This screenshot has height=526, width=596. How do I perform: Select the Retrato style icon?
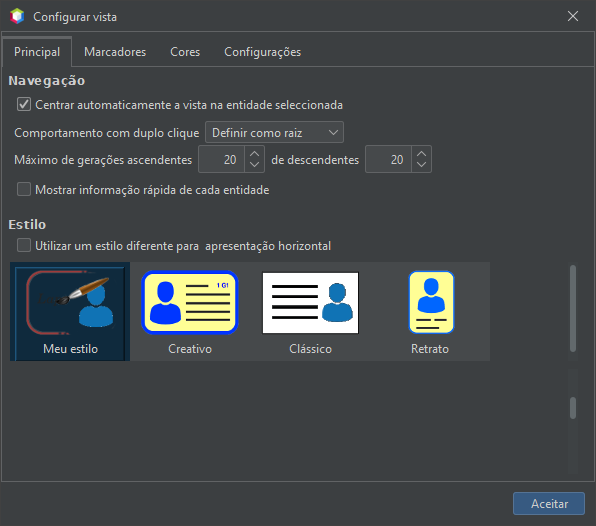(x=431, y=302)
